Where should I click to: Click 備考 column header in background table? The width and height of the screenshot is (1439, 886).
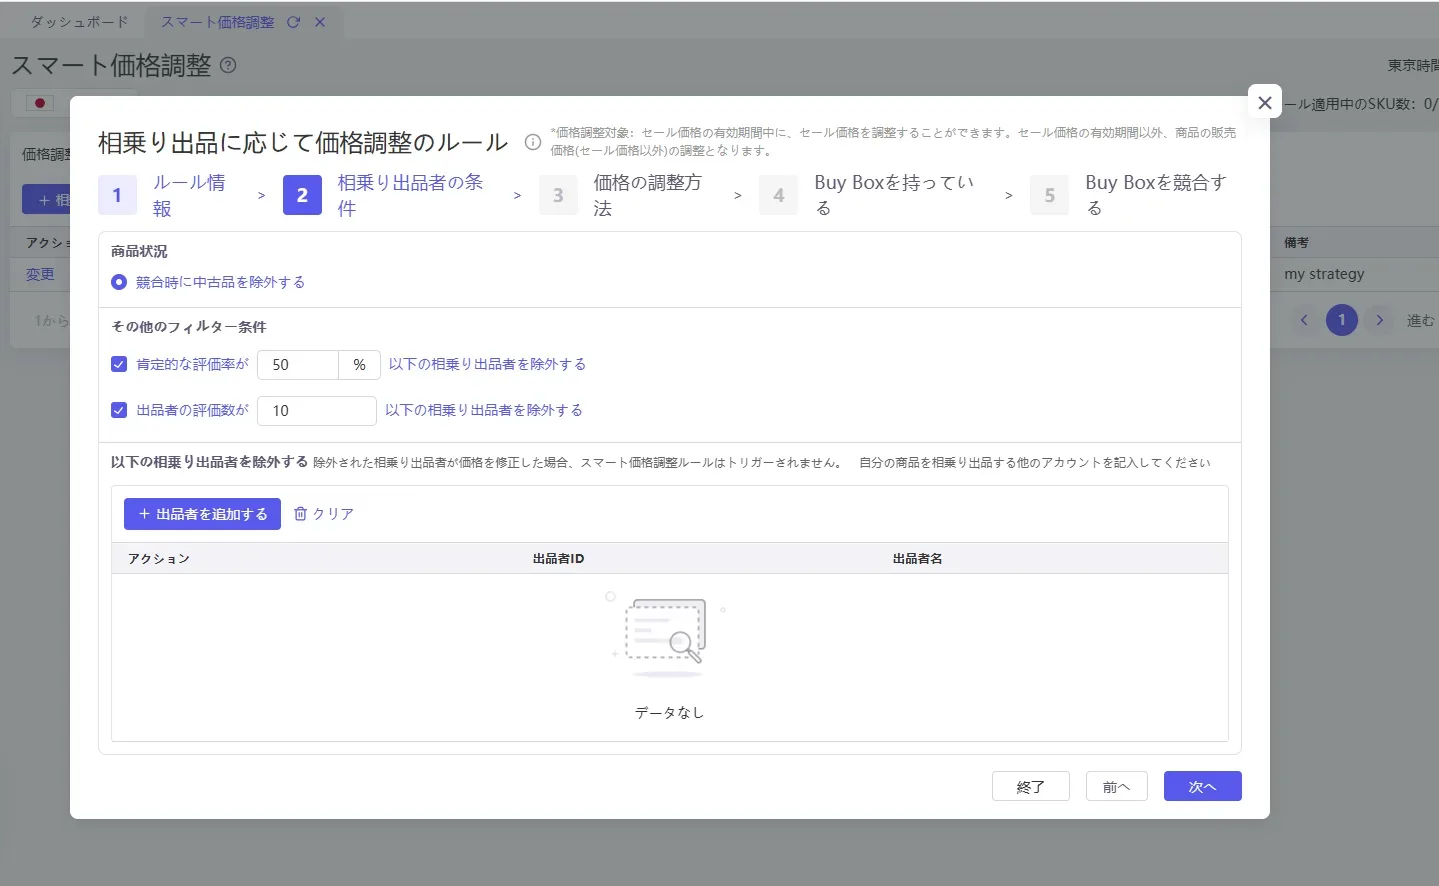(x=1296, y=243)
